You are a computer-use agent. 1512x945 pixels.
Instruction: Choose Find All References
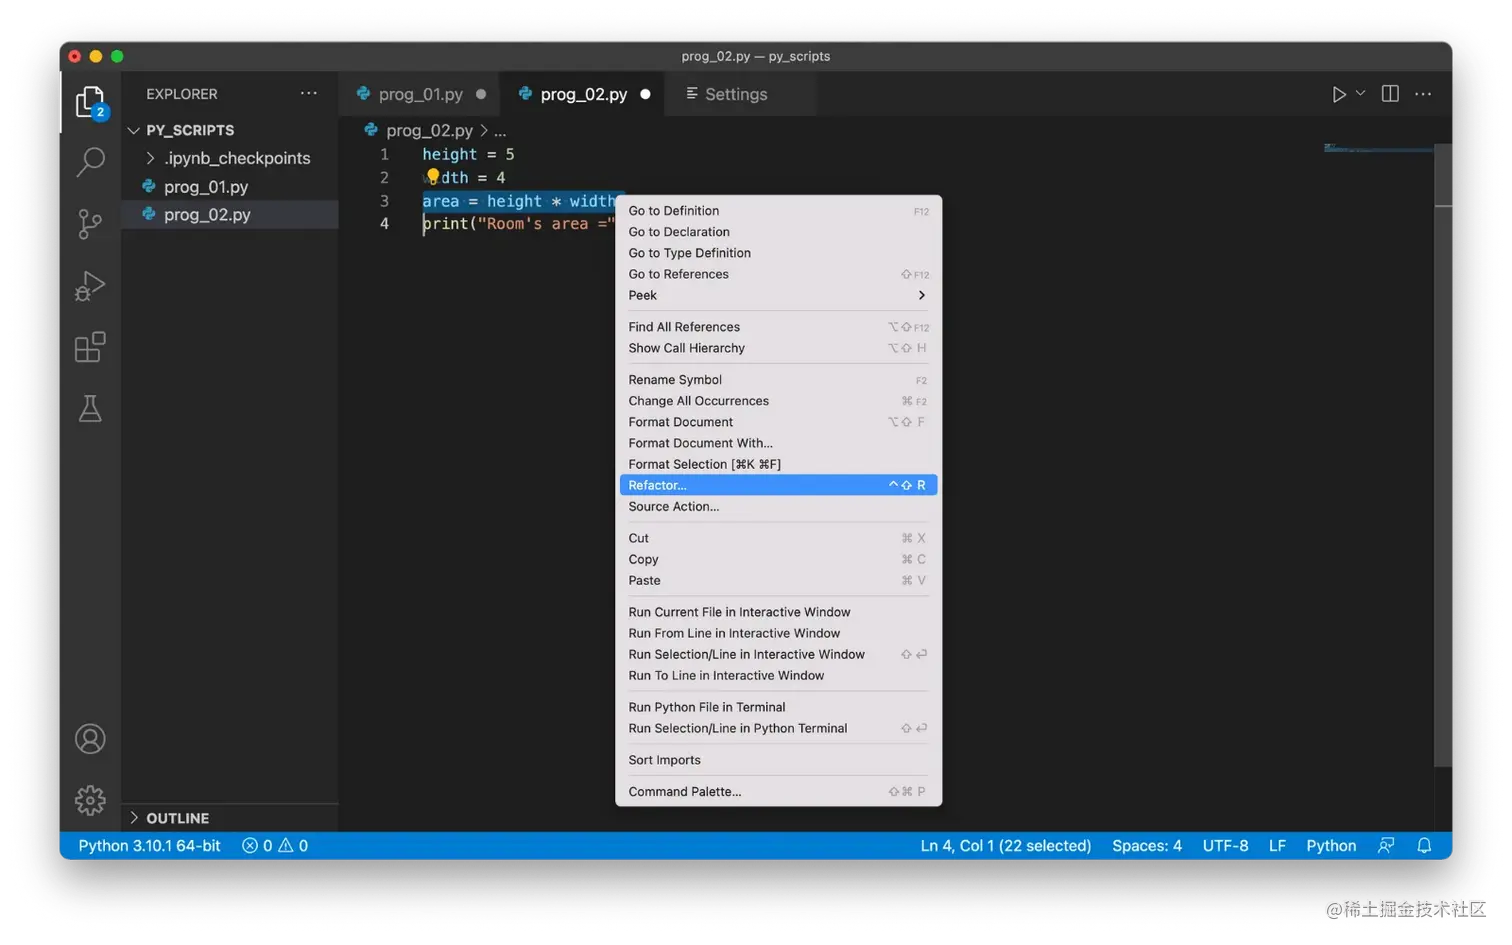pos(778,327)
